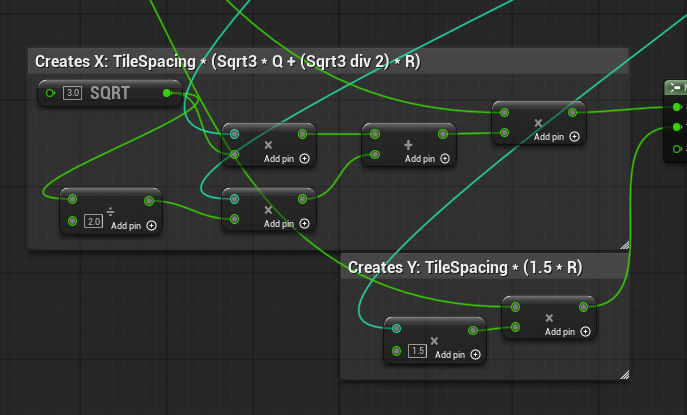The width and height of the screenshot is (687, 415).
Task: Click upper input pin of final Creates Y multiply
Action: point(515,307)
